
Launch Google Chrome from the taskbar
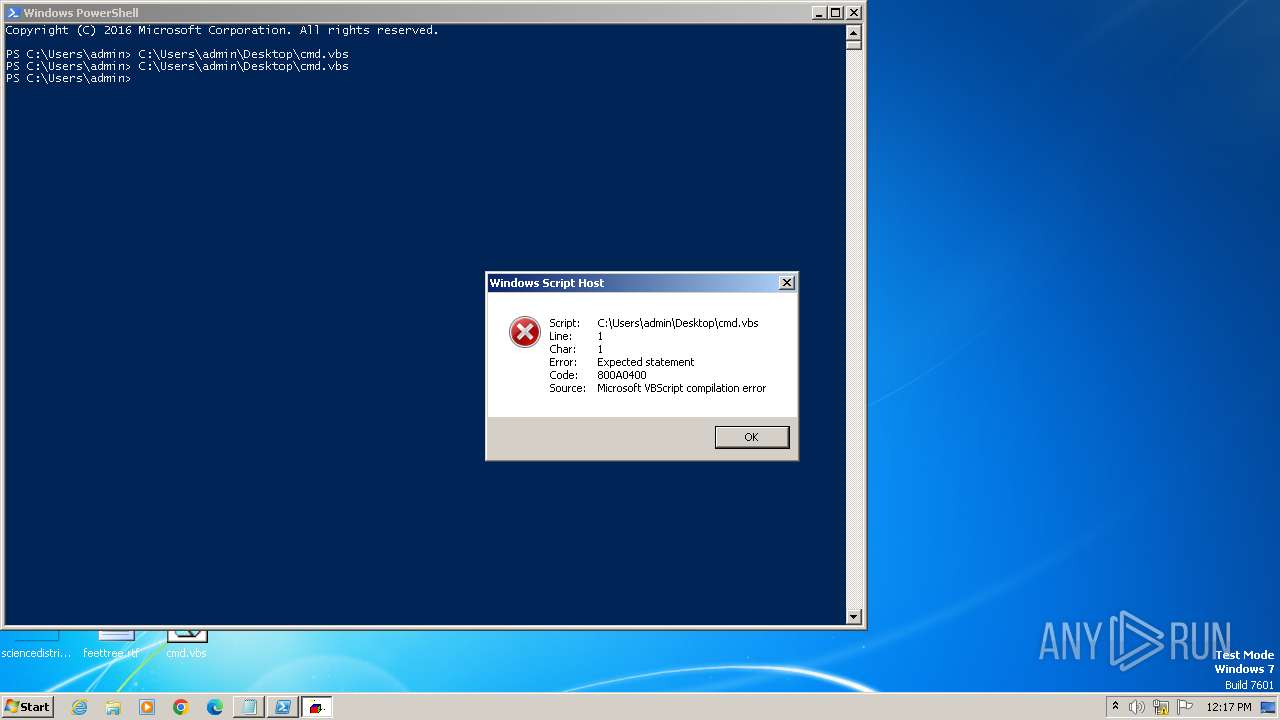181,707
